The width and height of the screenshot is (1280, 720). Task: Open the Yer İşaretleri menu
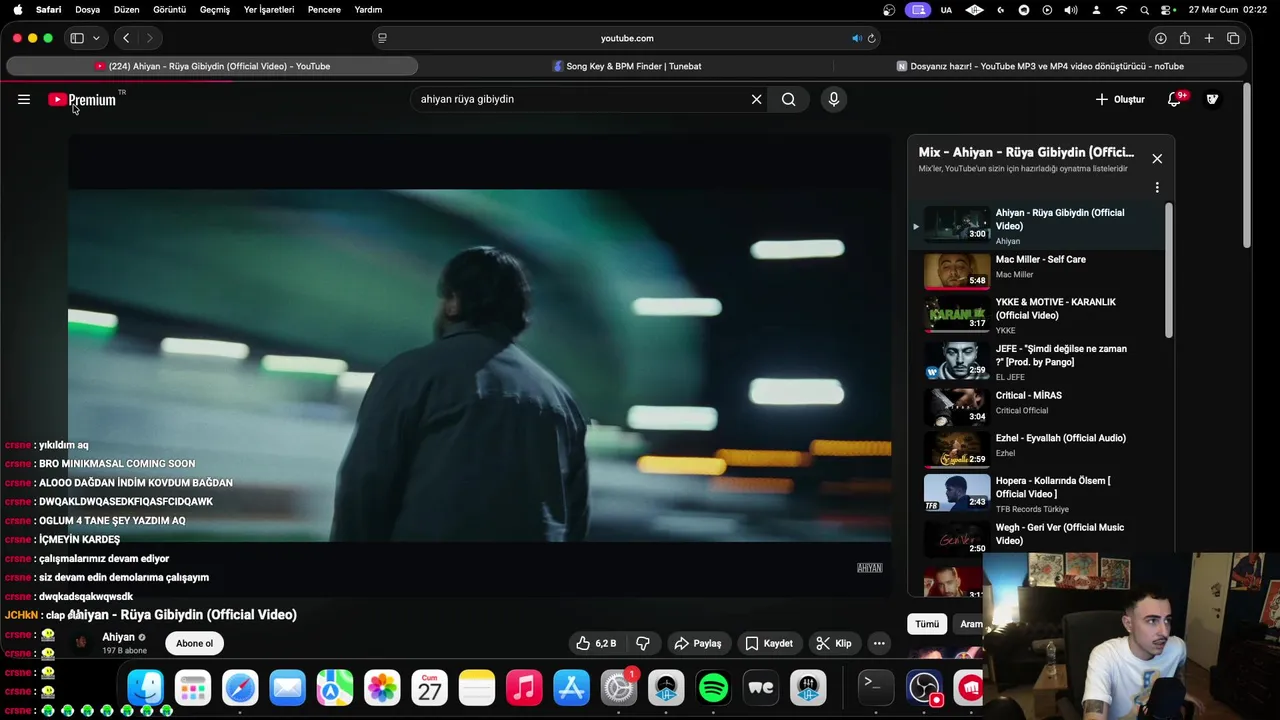coord(269,10)
